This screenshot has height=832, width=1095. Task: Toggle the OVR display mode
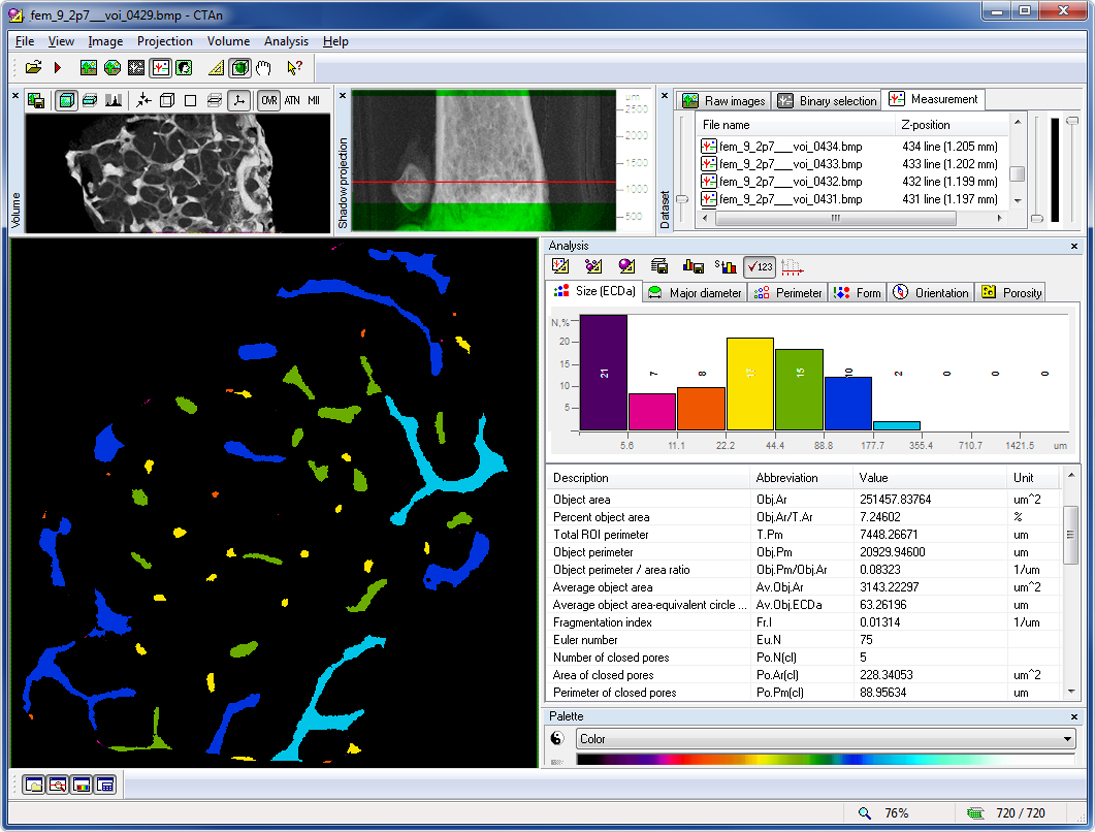[x=269, y=100]
